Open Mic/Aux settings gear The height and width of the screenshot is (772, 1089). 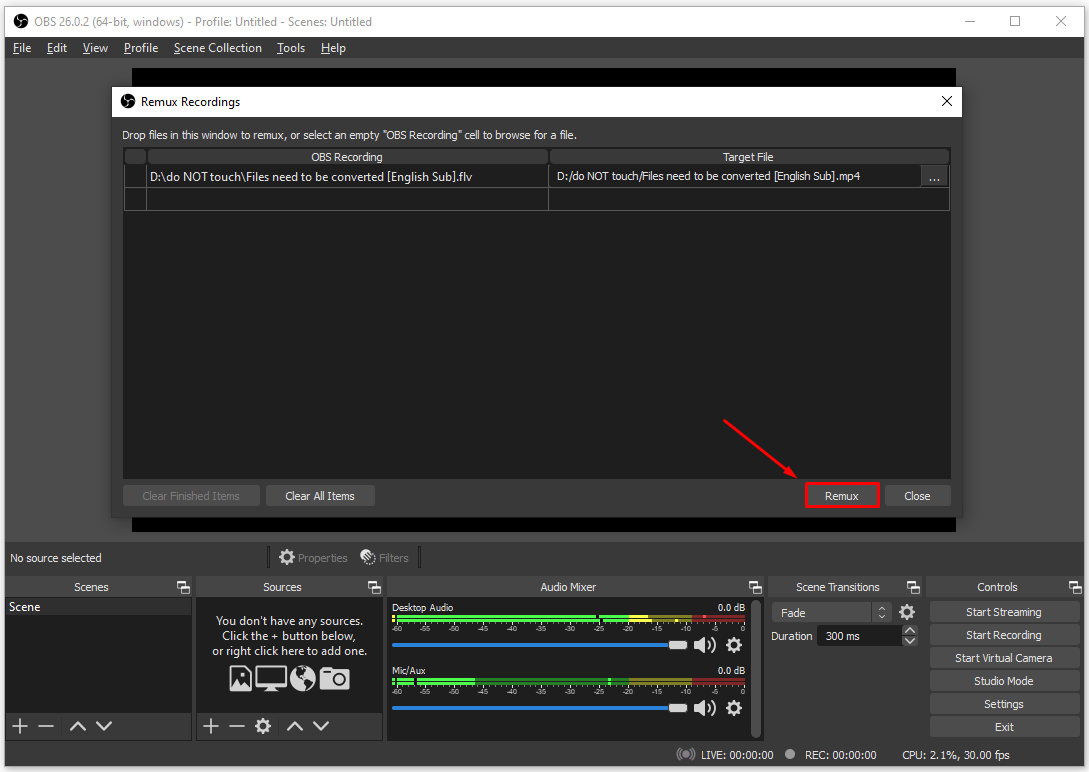[x=734, y=708]
